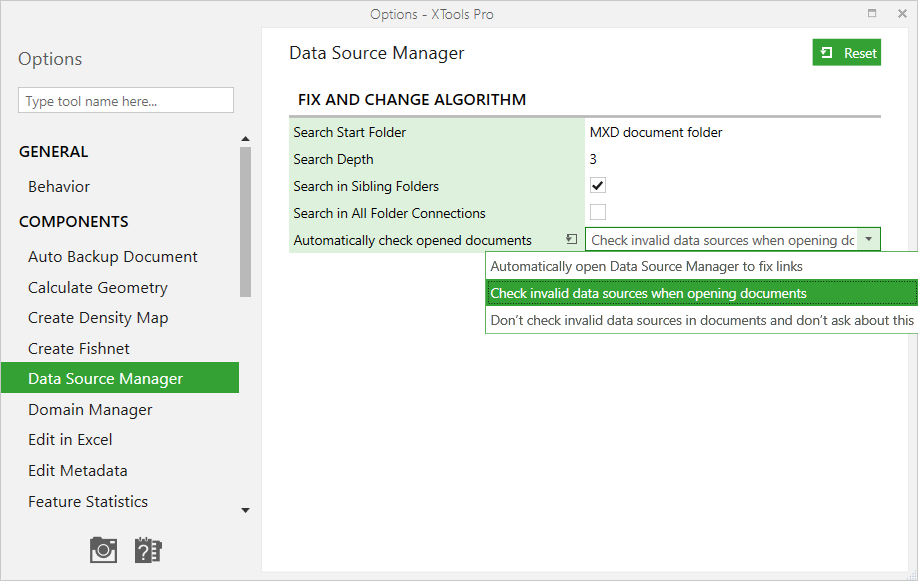This screenshot has height=581, width=918.
Task: Click the Search Depth value 3
Action: click(x=593, y=159)
